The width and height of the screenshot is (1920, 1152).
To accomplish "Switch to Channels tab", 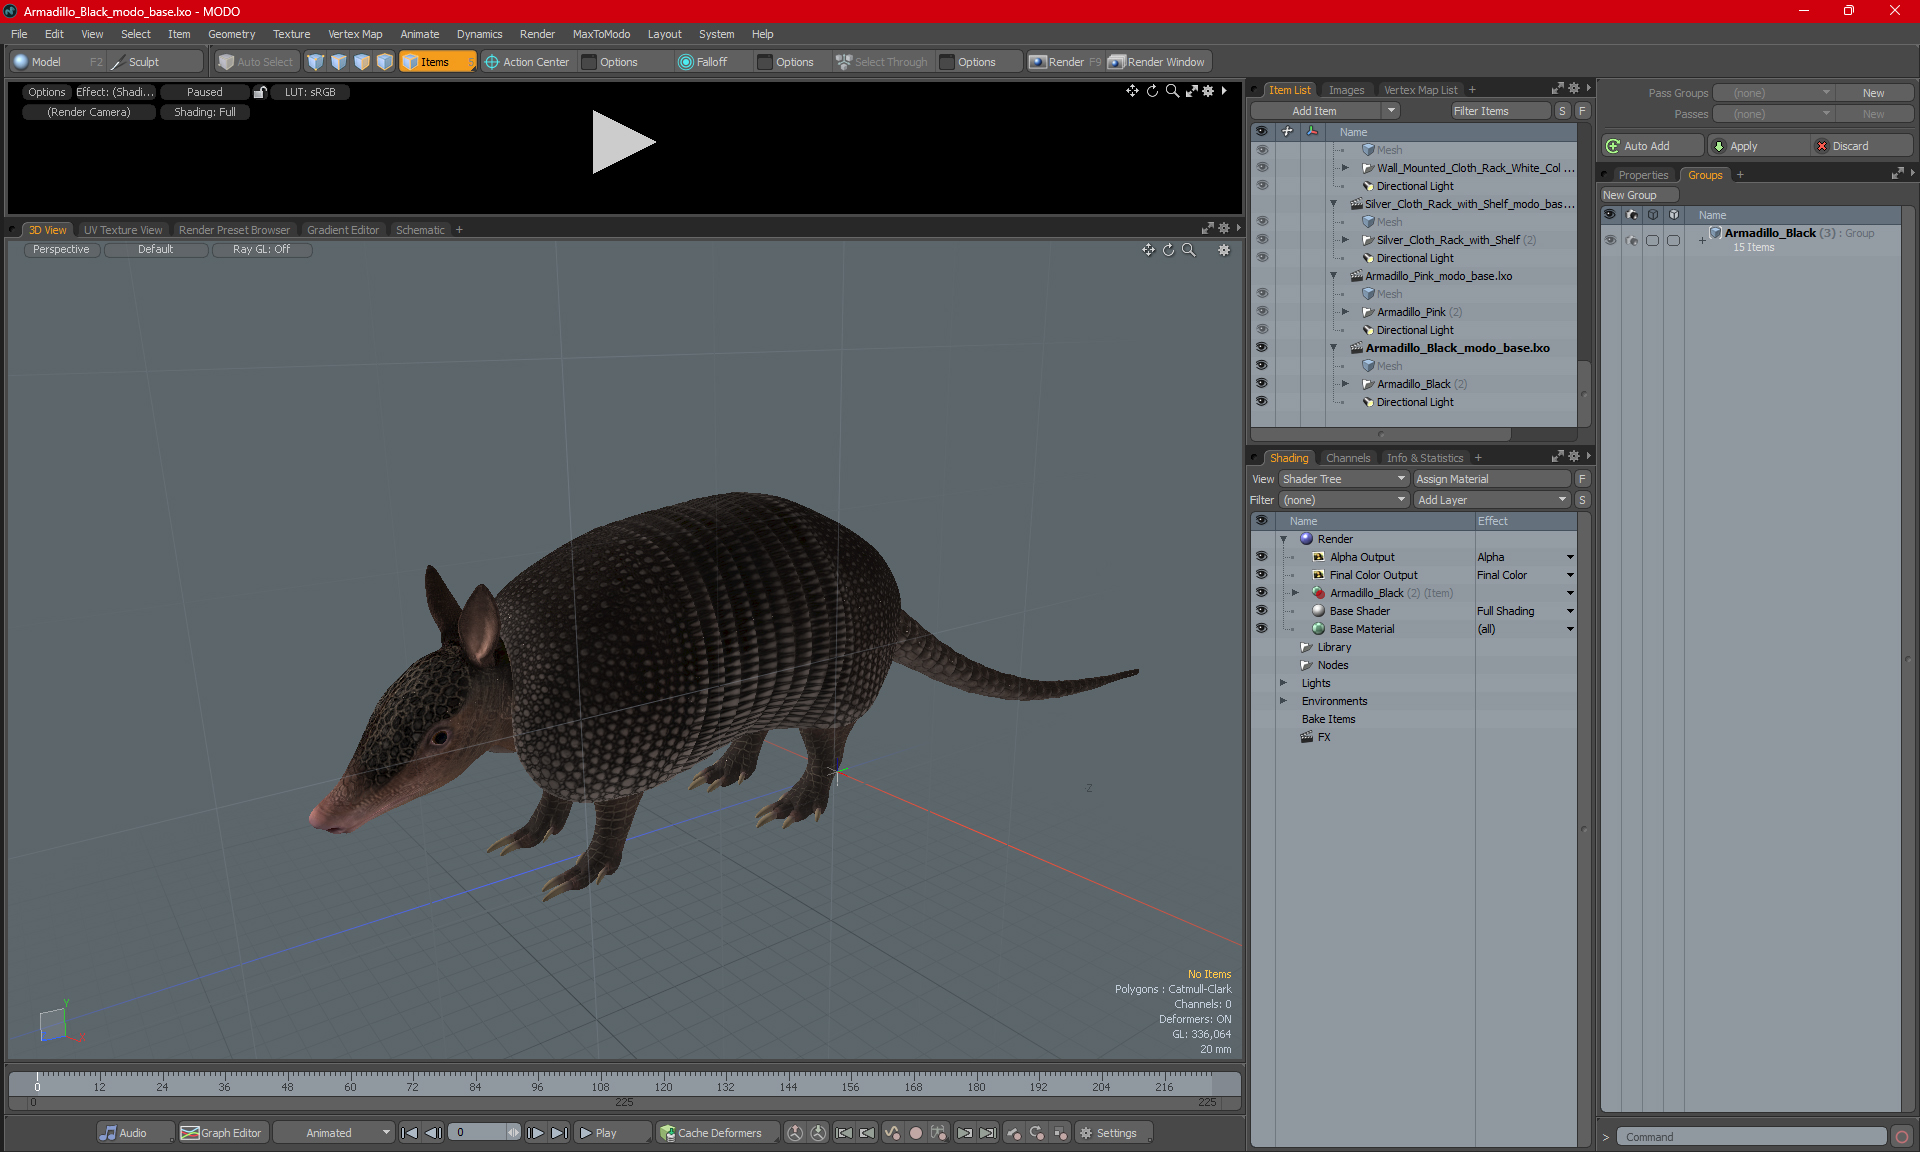I will coord(1348,458).
